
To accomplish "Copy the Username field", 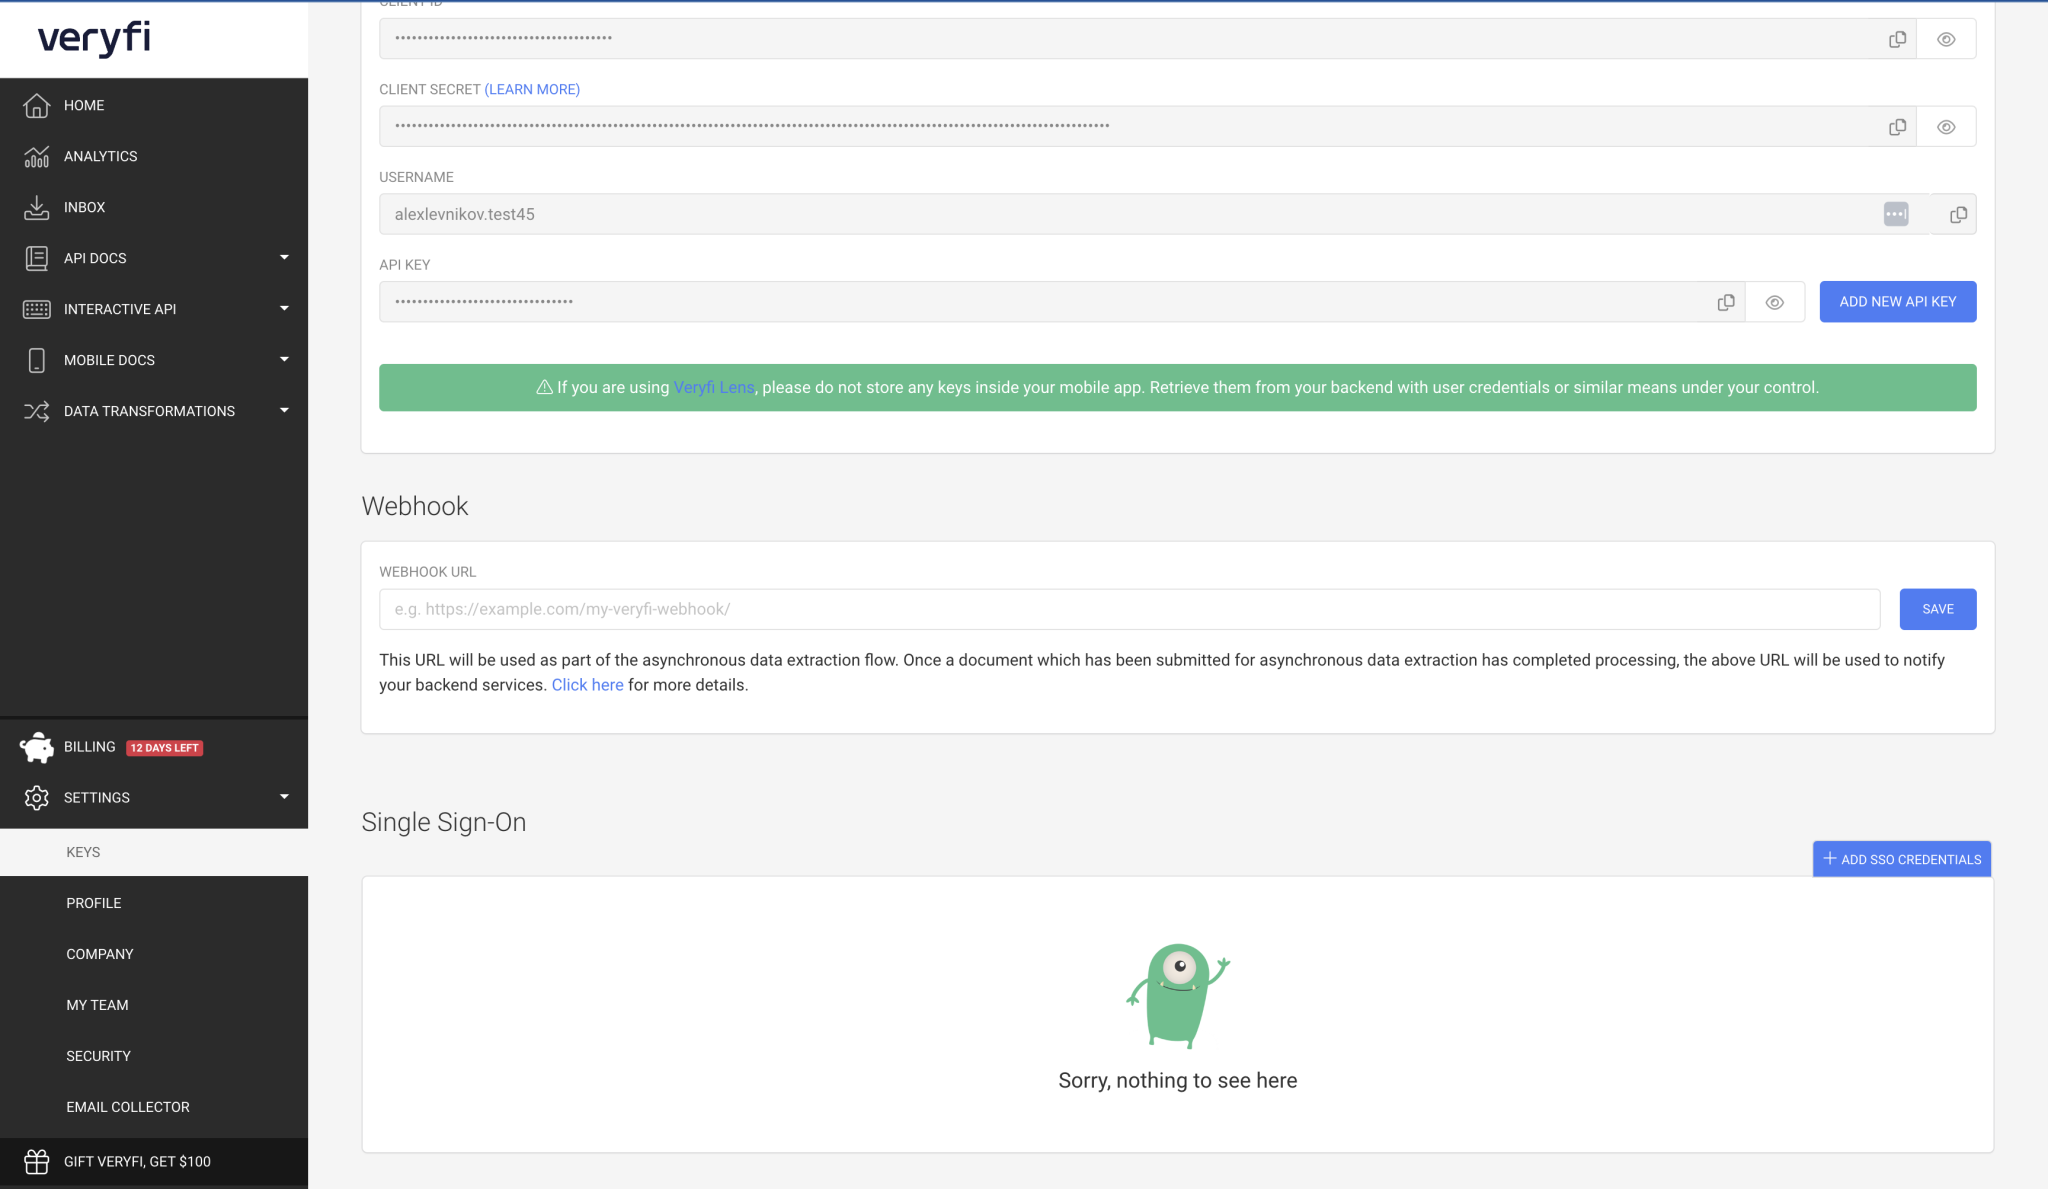I will pyautogui.click(x=1957, y=214).
